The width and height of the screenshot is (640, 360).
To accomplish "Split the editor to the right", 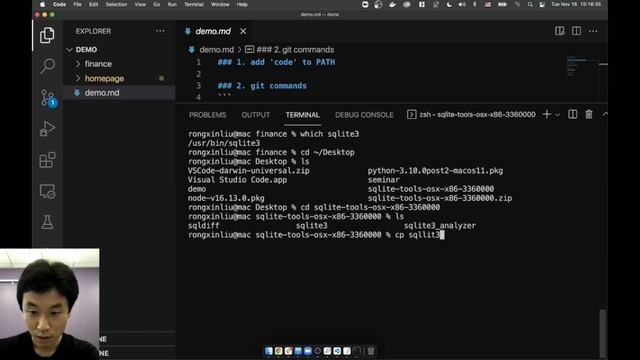I will 576,31.
